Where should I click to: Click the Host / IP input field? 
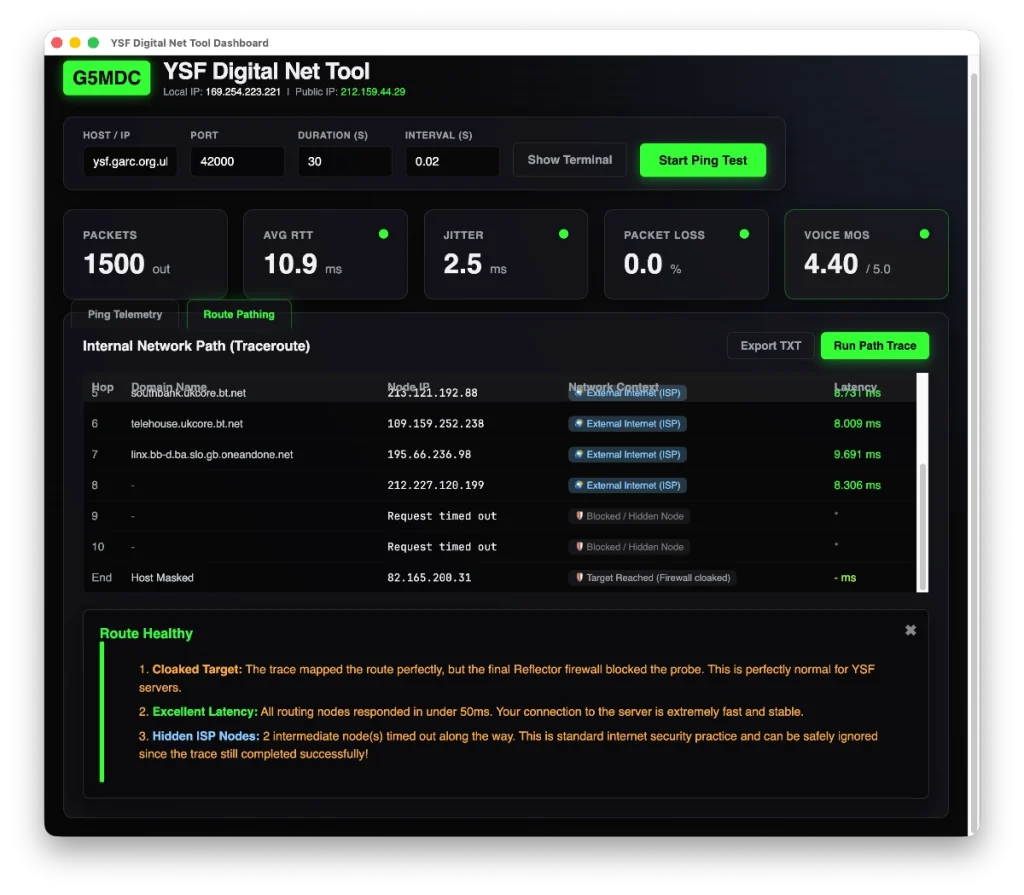coord(129,161)
